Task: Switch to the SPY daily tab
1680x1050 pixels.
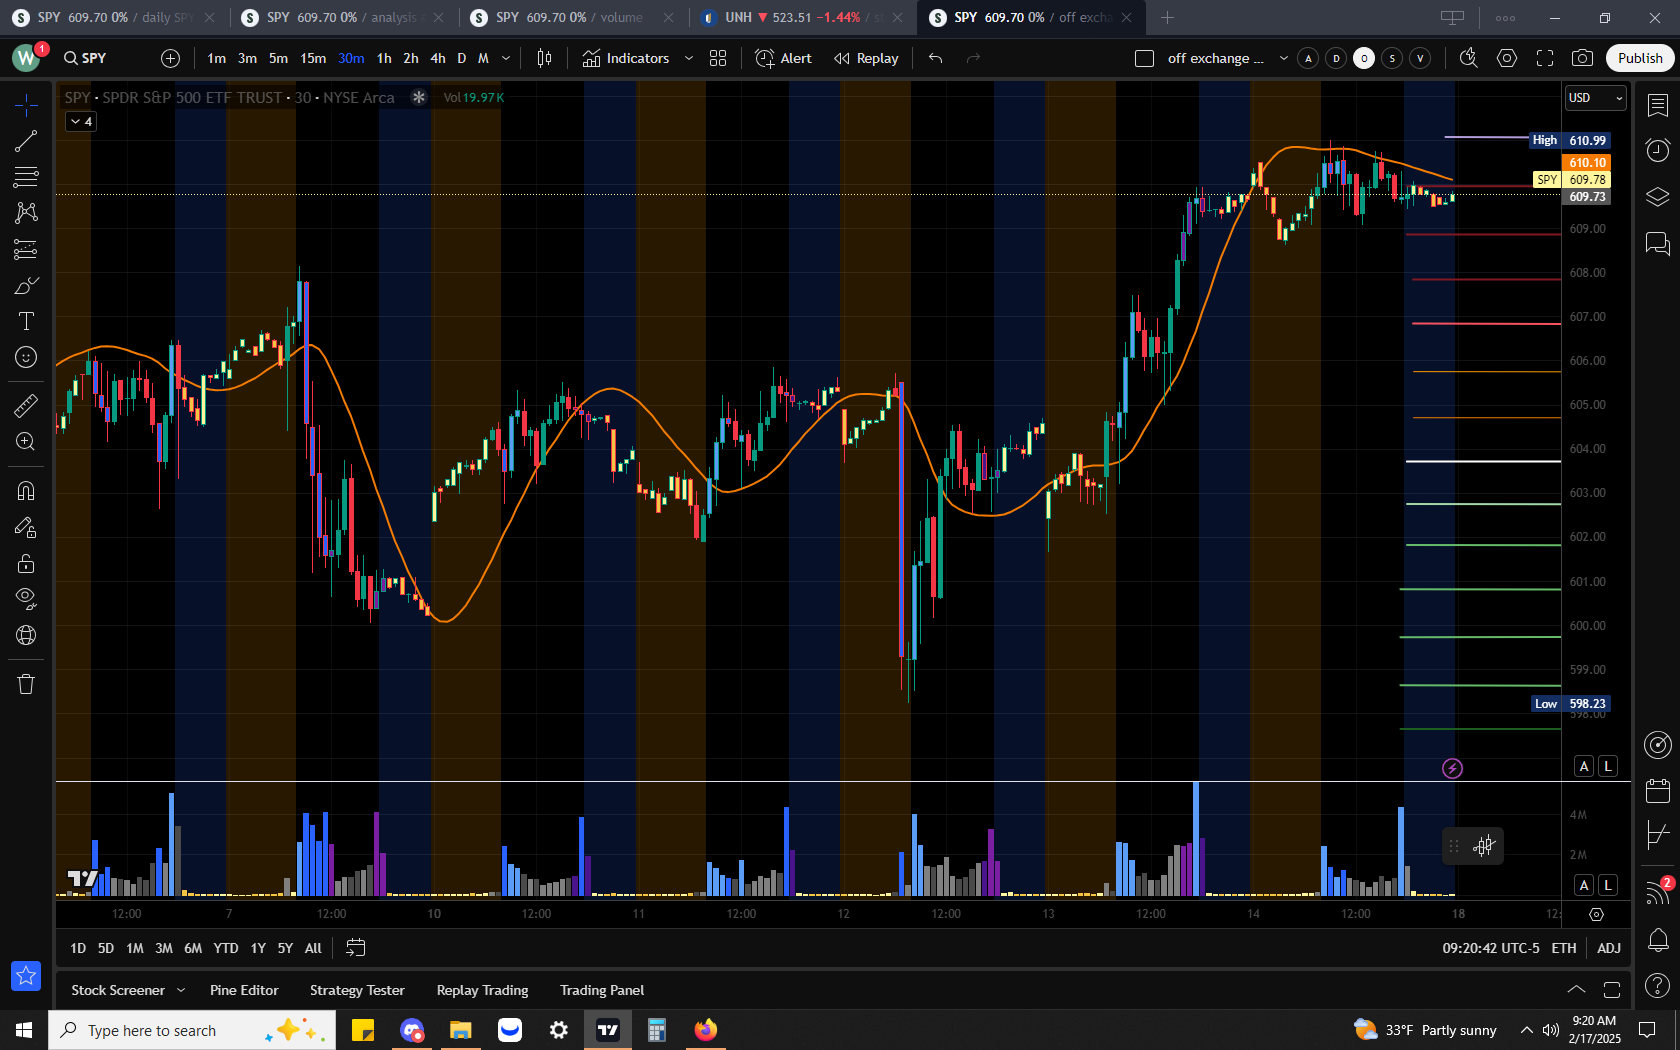Action: point(115,17)
